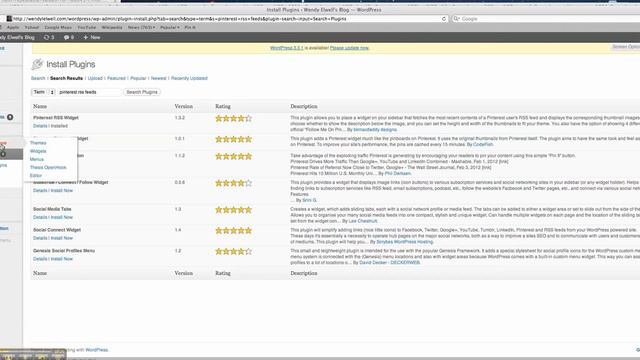Click the Name column header at top
The image size is (640, 360).
pos(40,107)
